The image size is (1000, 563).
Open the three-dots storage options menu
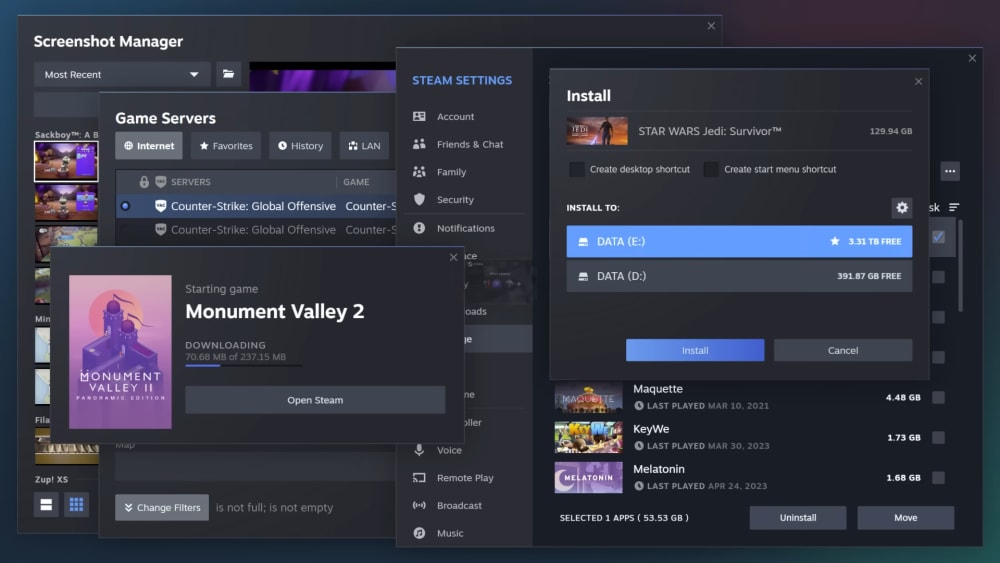[x=950, y=171]
